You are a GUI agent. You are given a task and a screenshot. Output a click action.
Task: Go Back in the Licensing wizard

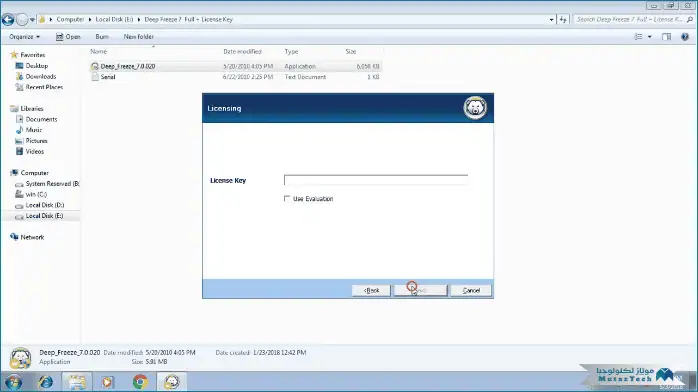point(371,291)
